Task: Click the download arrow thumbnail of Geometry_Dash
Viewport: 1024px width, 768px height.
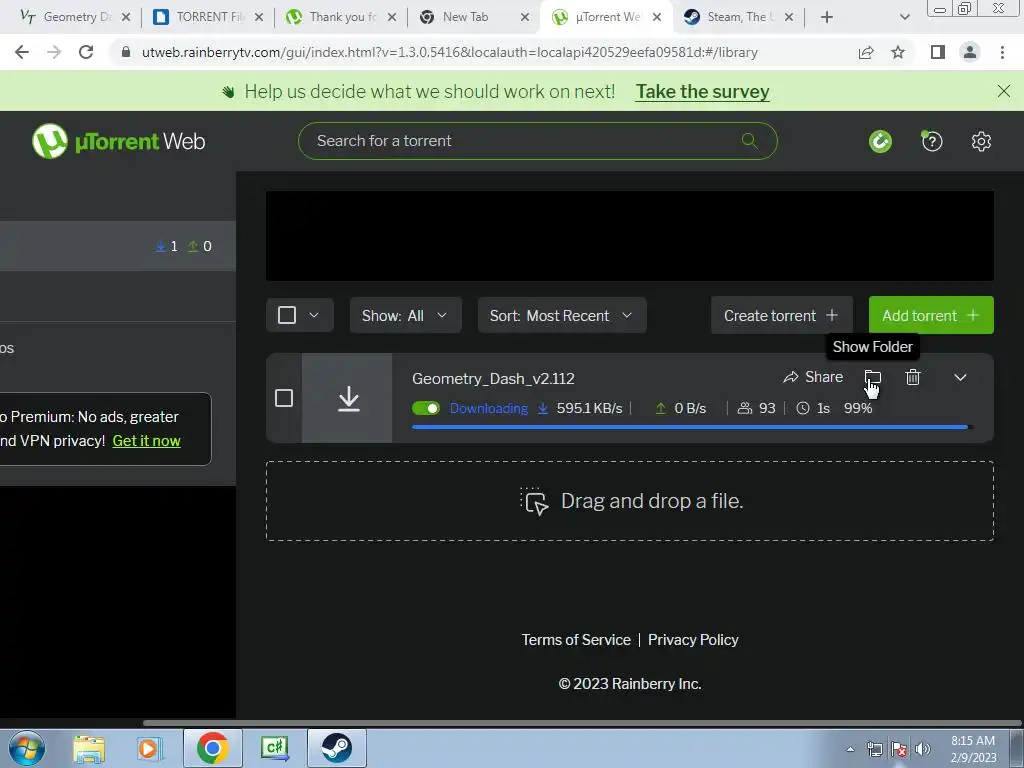Action: 347,398
